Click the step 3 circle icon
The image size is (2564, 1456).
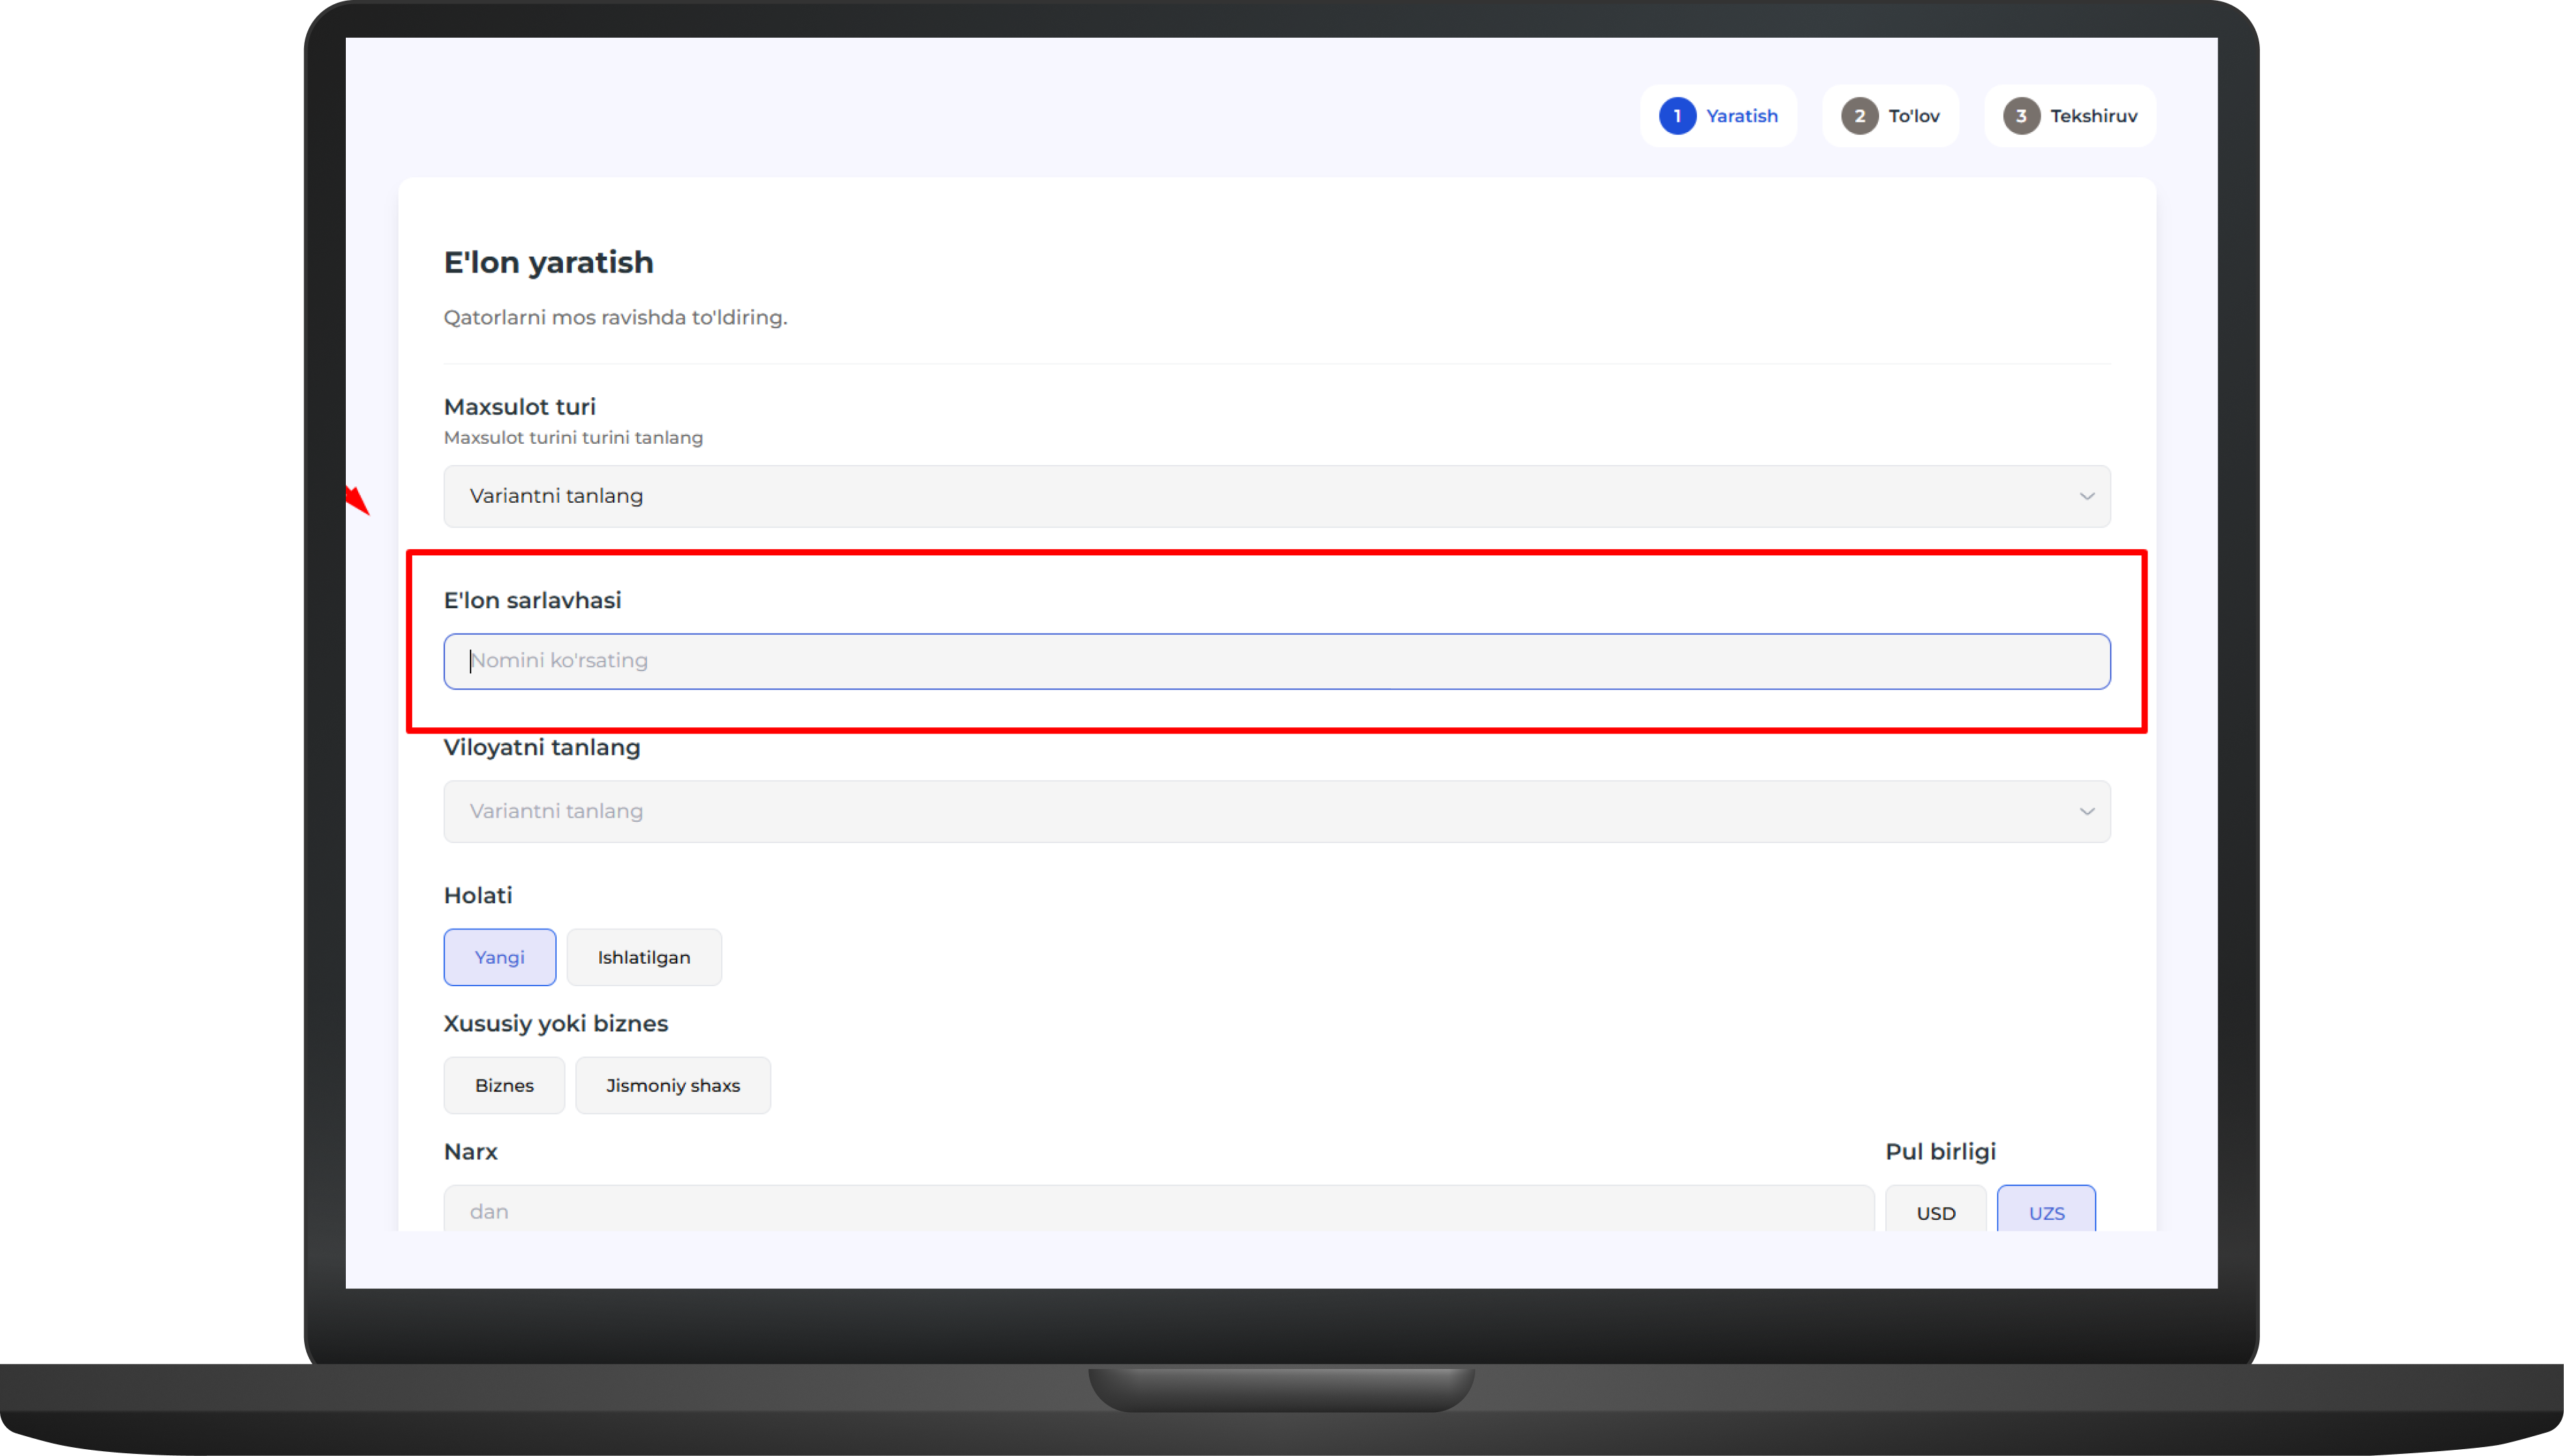(2021, 116)
